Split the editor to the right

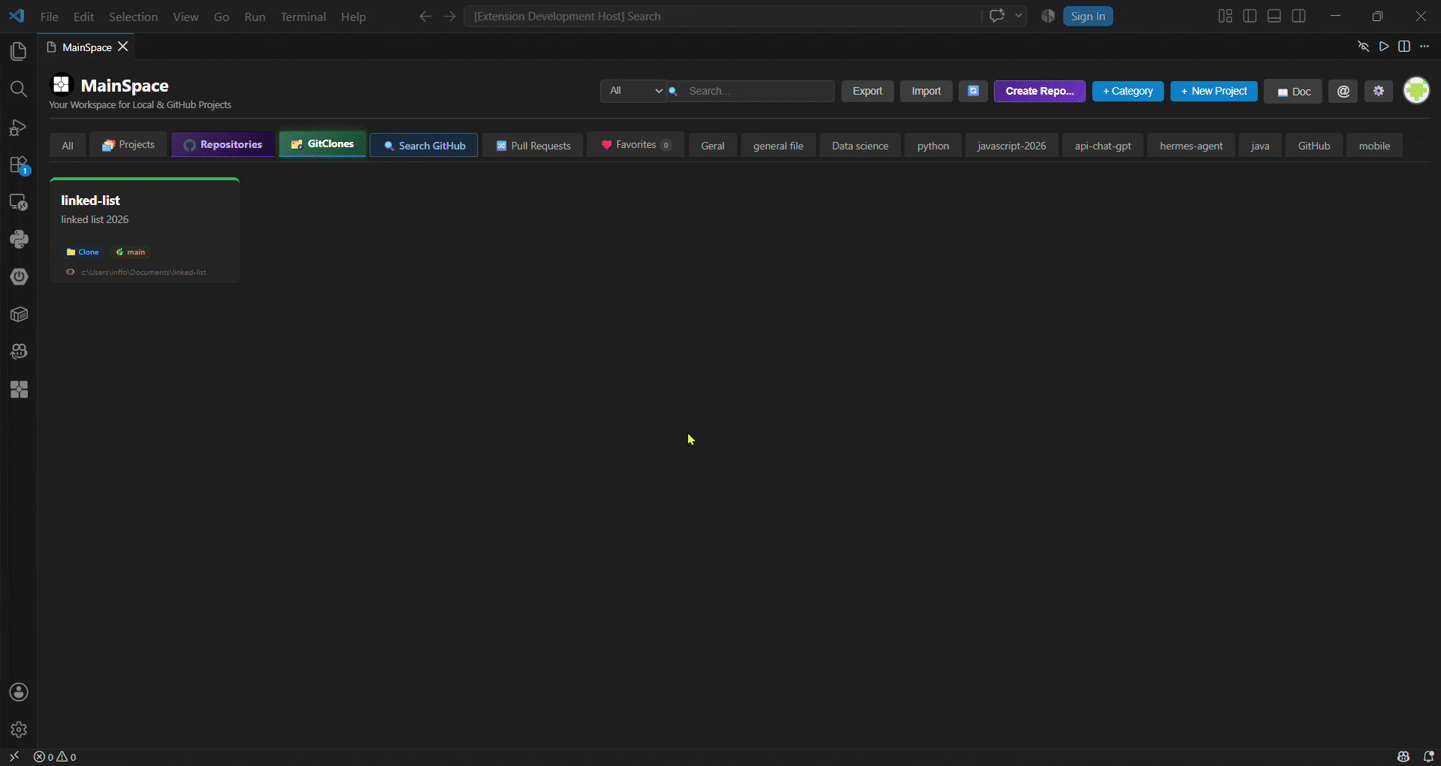1404,47
